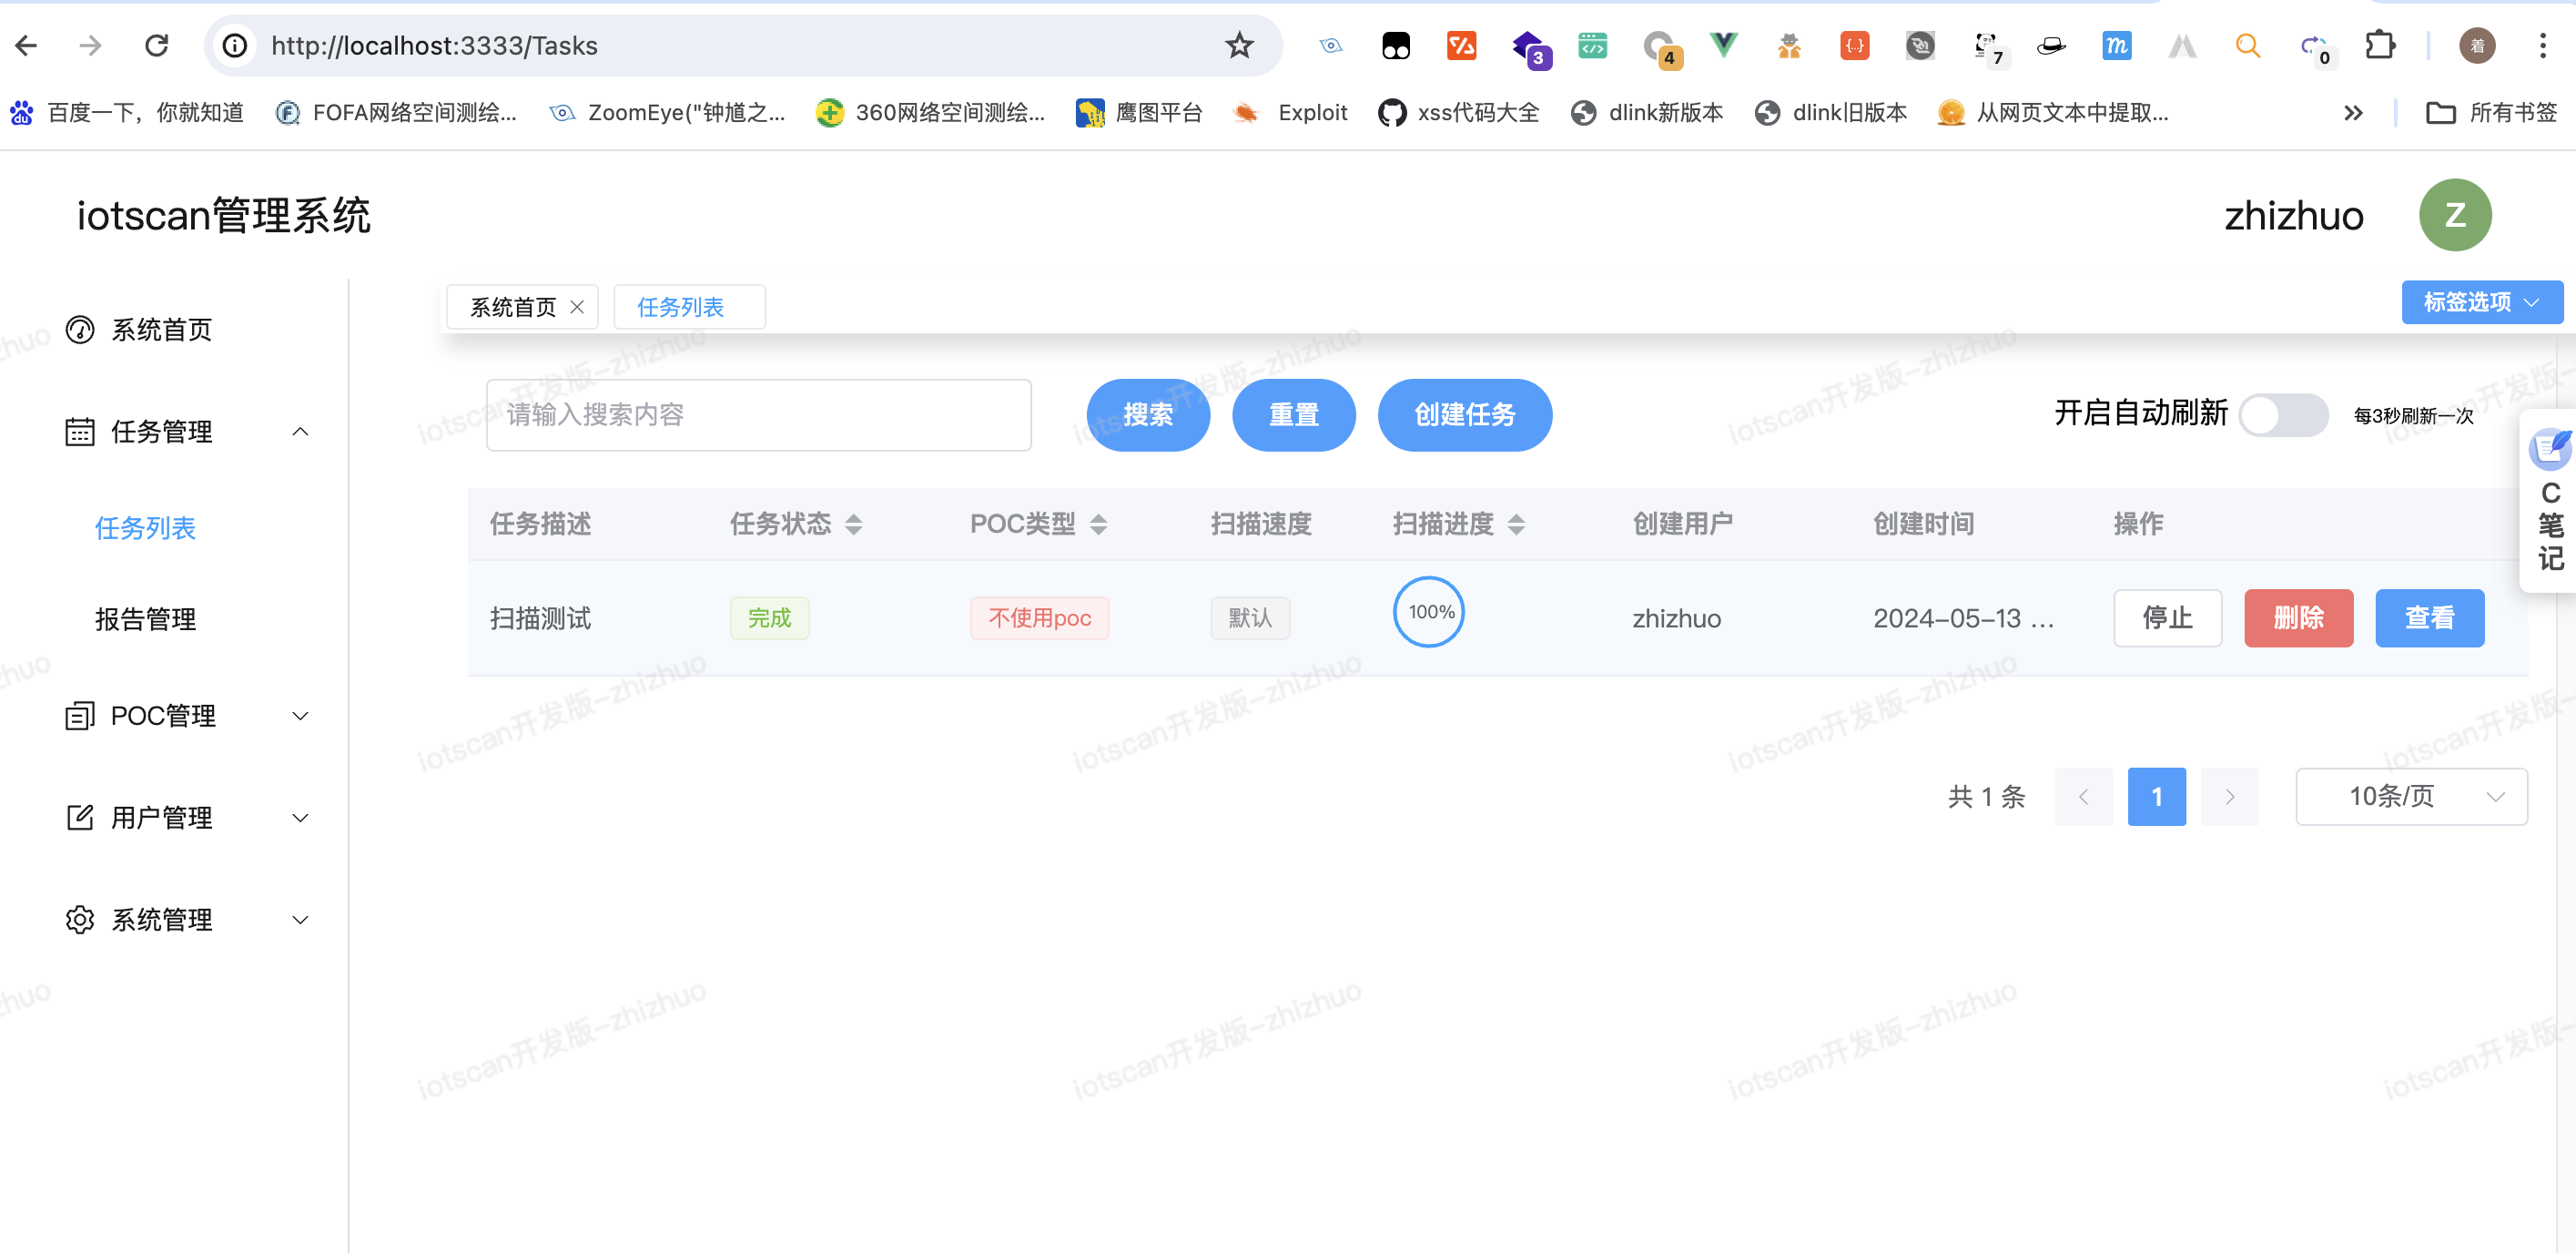Screen dimensions: 2576x1253
Task: Close the 系统首页 tab with X icon
Action: coord(577,307)
